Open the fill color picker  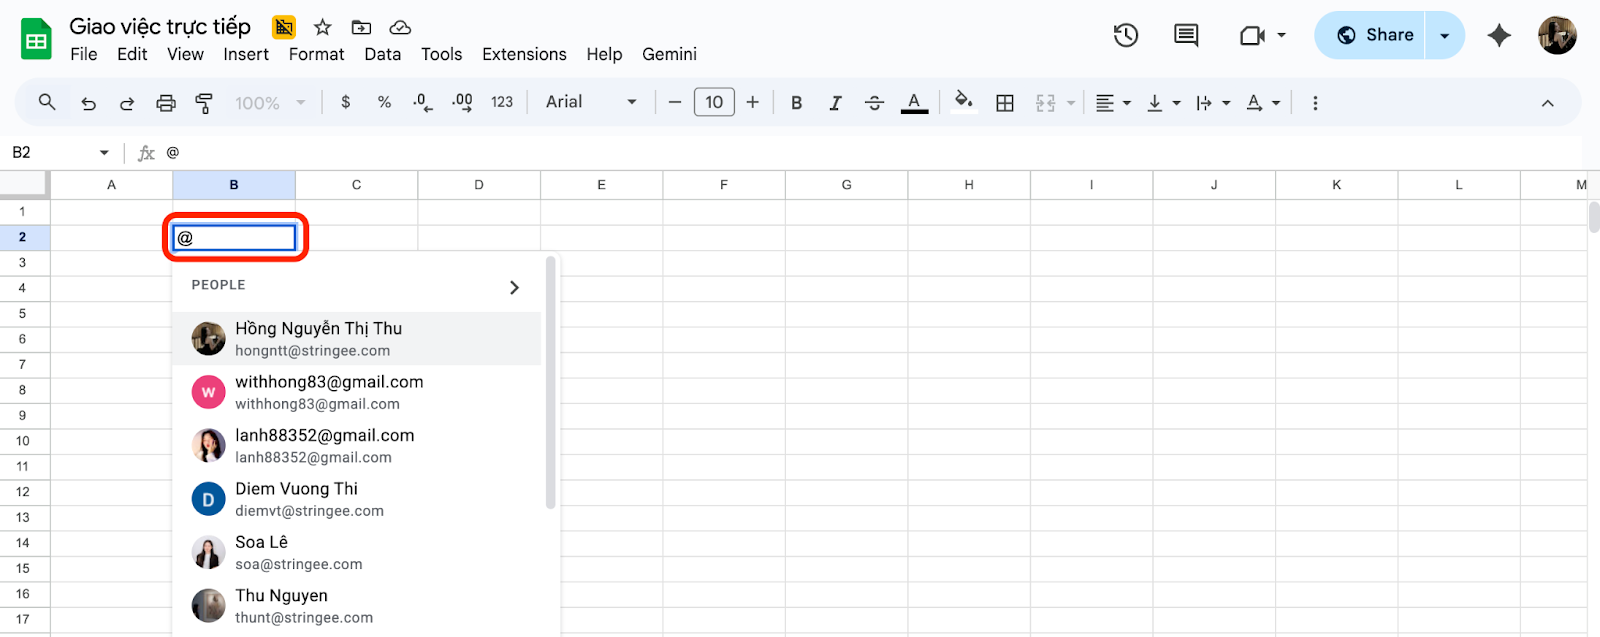click(x=964, y=102)
